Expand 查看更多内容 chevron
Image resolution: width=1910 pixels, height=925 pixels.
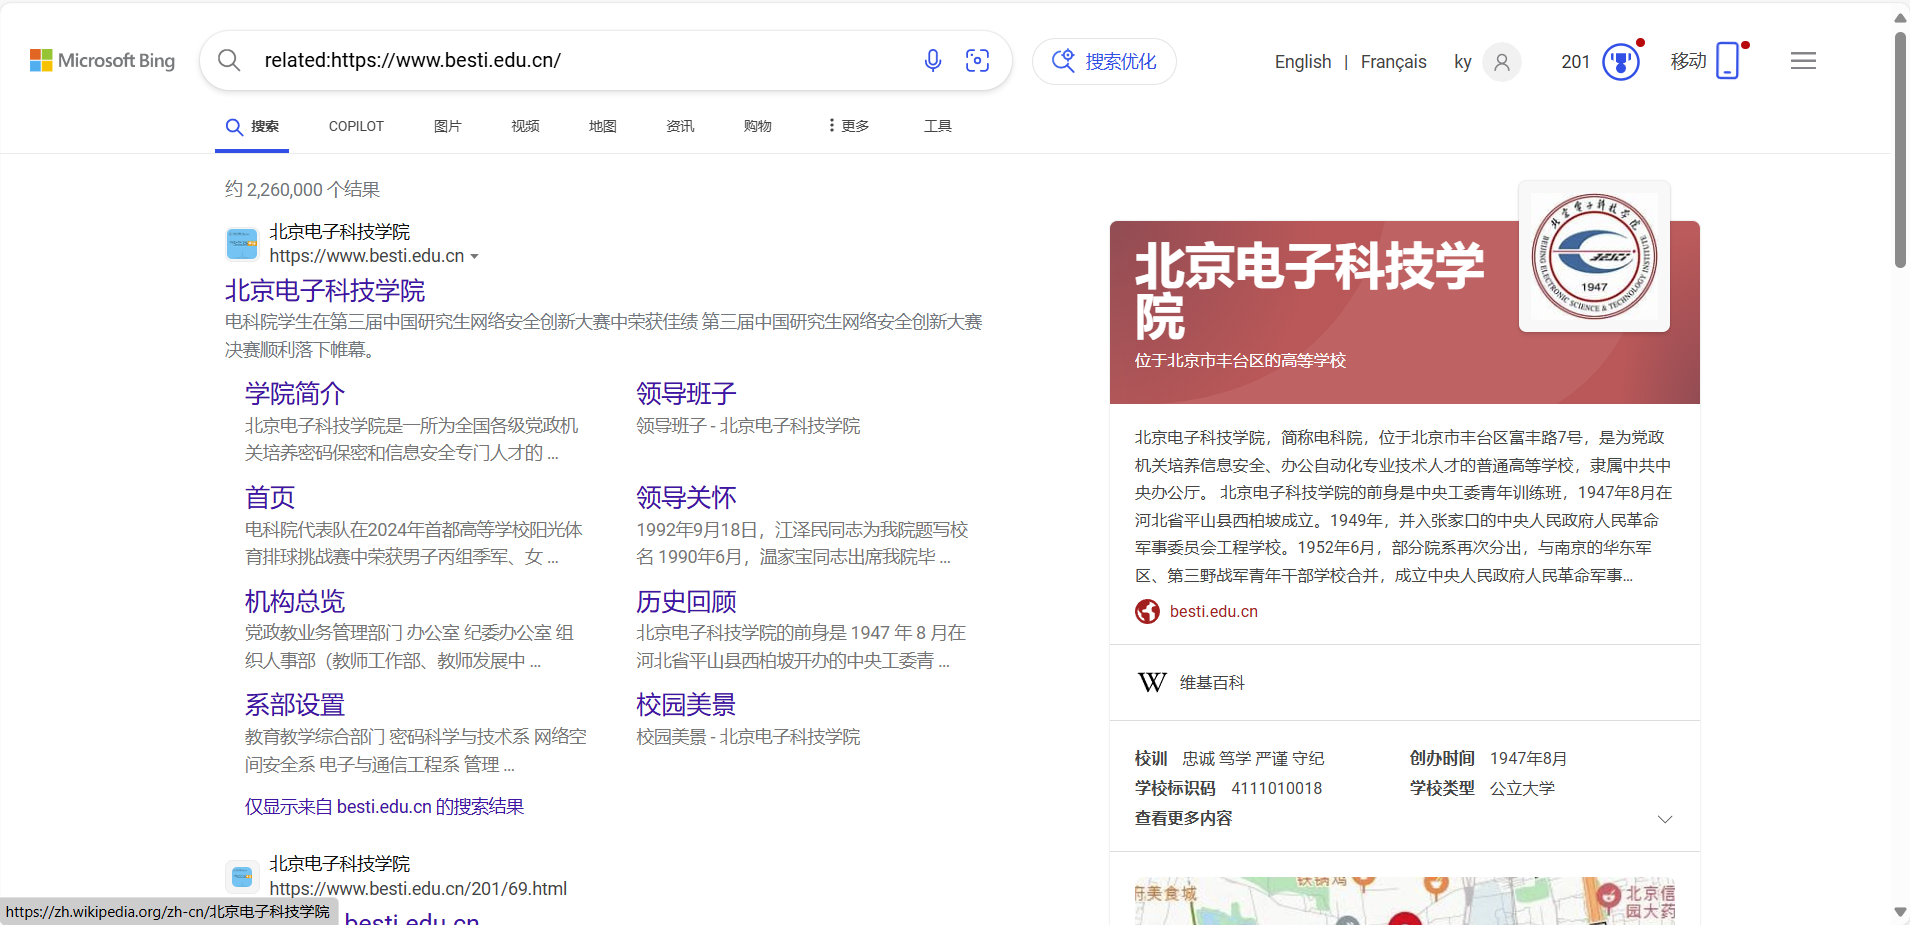pos(1665,819)
